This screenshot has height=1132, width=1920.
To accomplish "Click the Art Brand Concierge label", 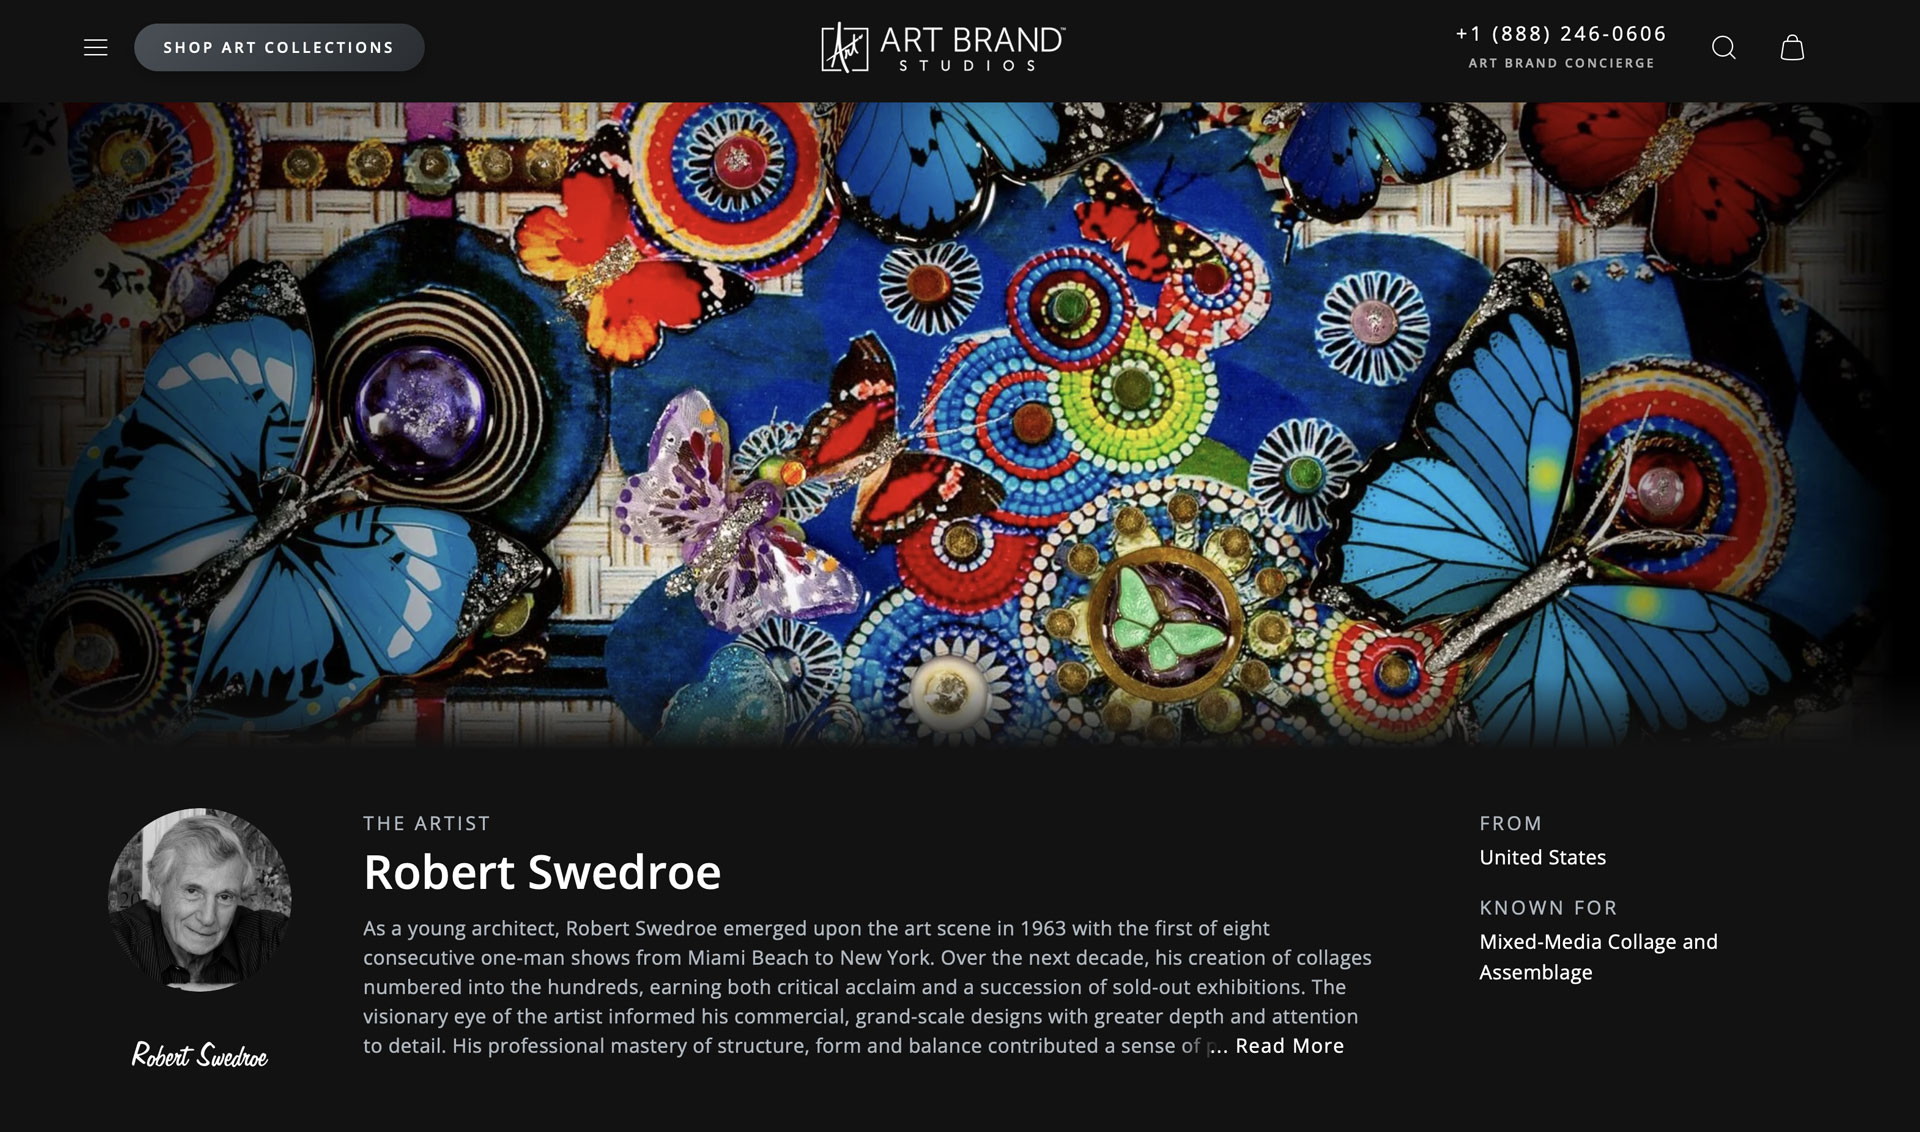I will [x=1561, y=63].
